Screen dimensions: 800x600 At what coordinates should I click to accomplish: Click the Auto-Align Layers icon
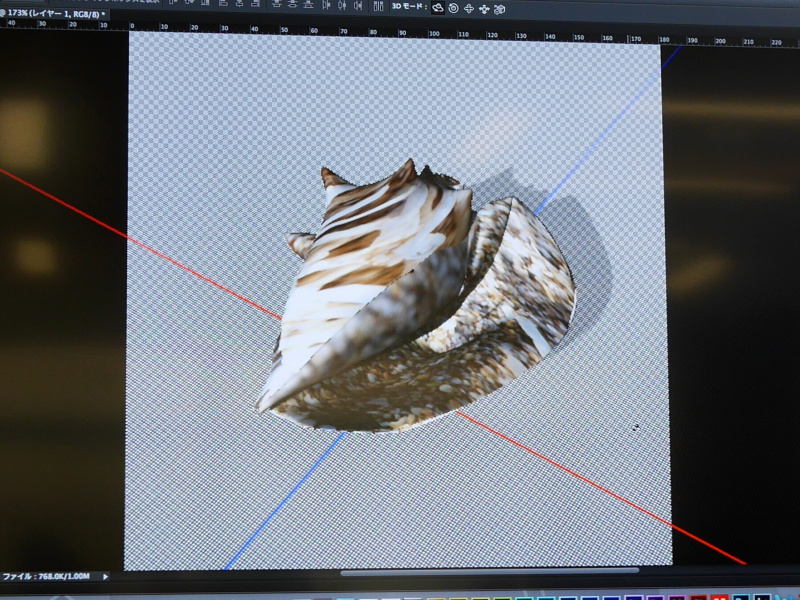click(379, 6)
